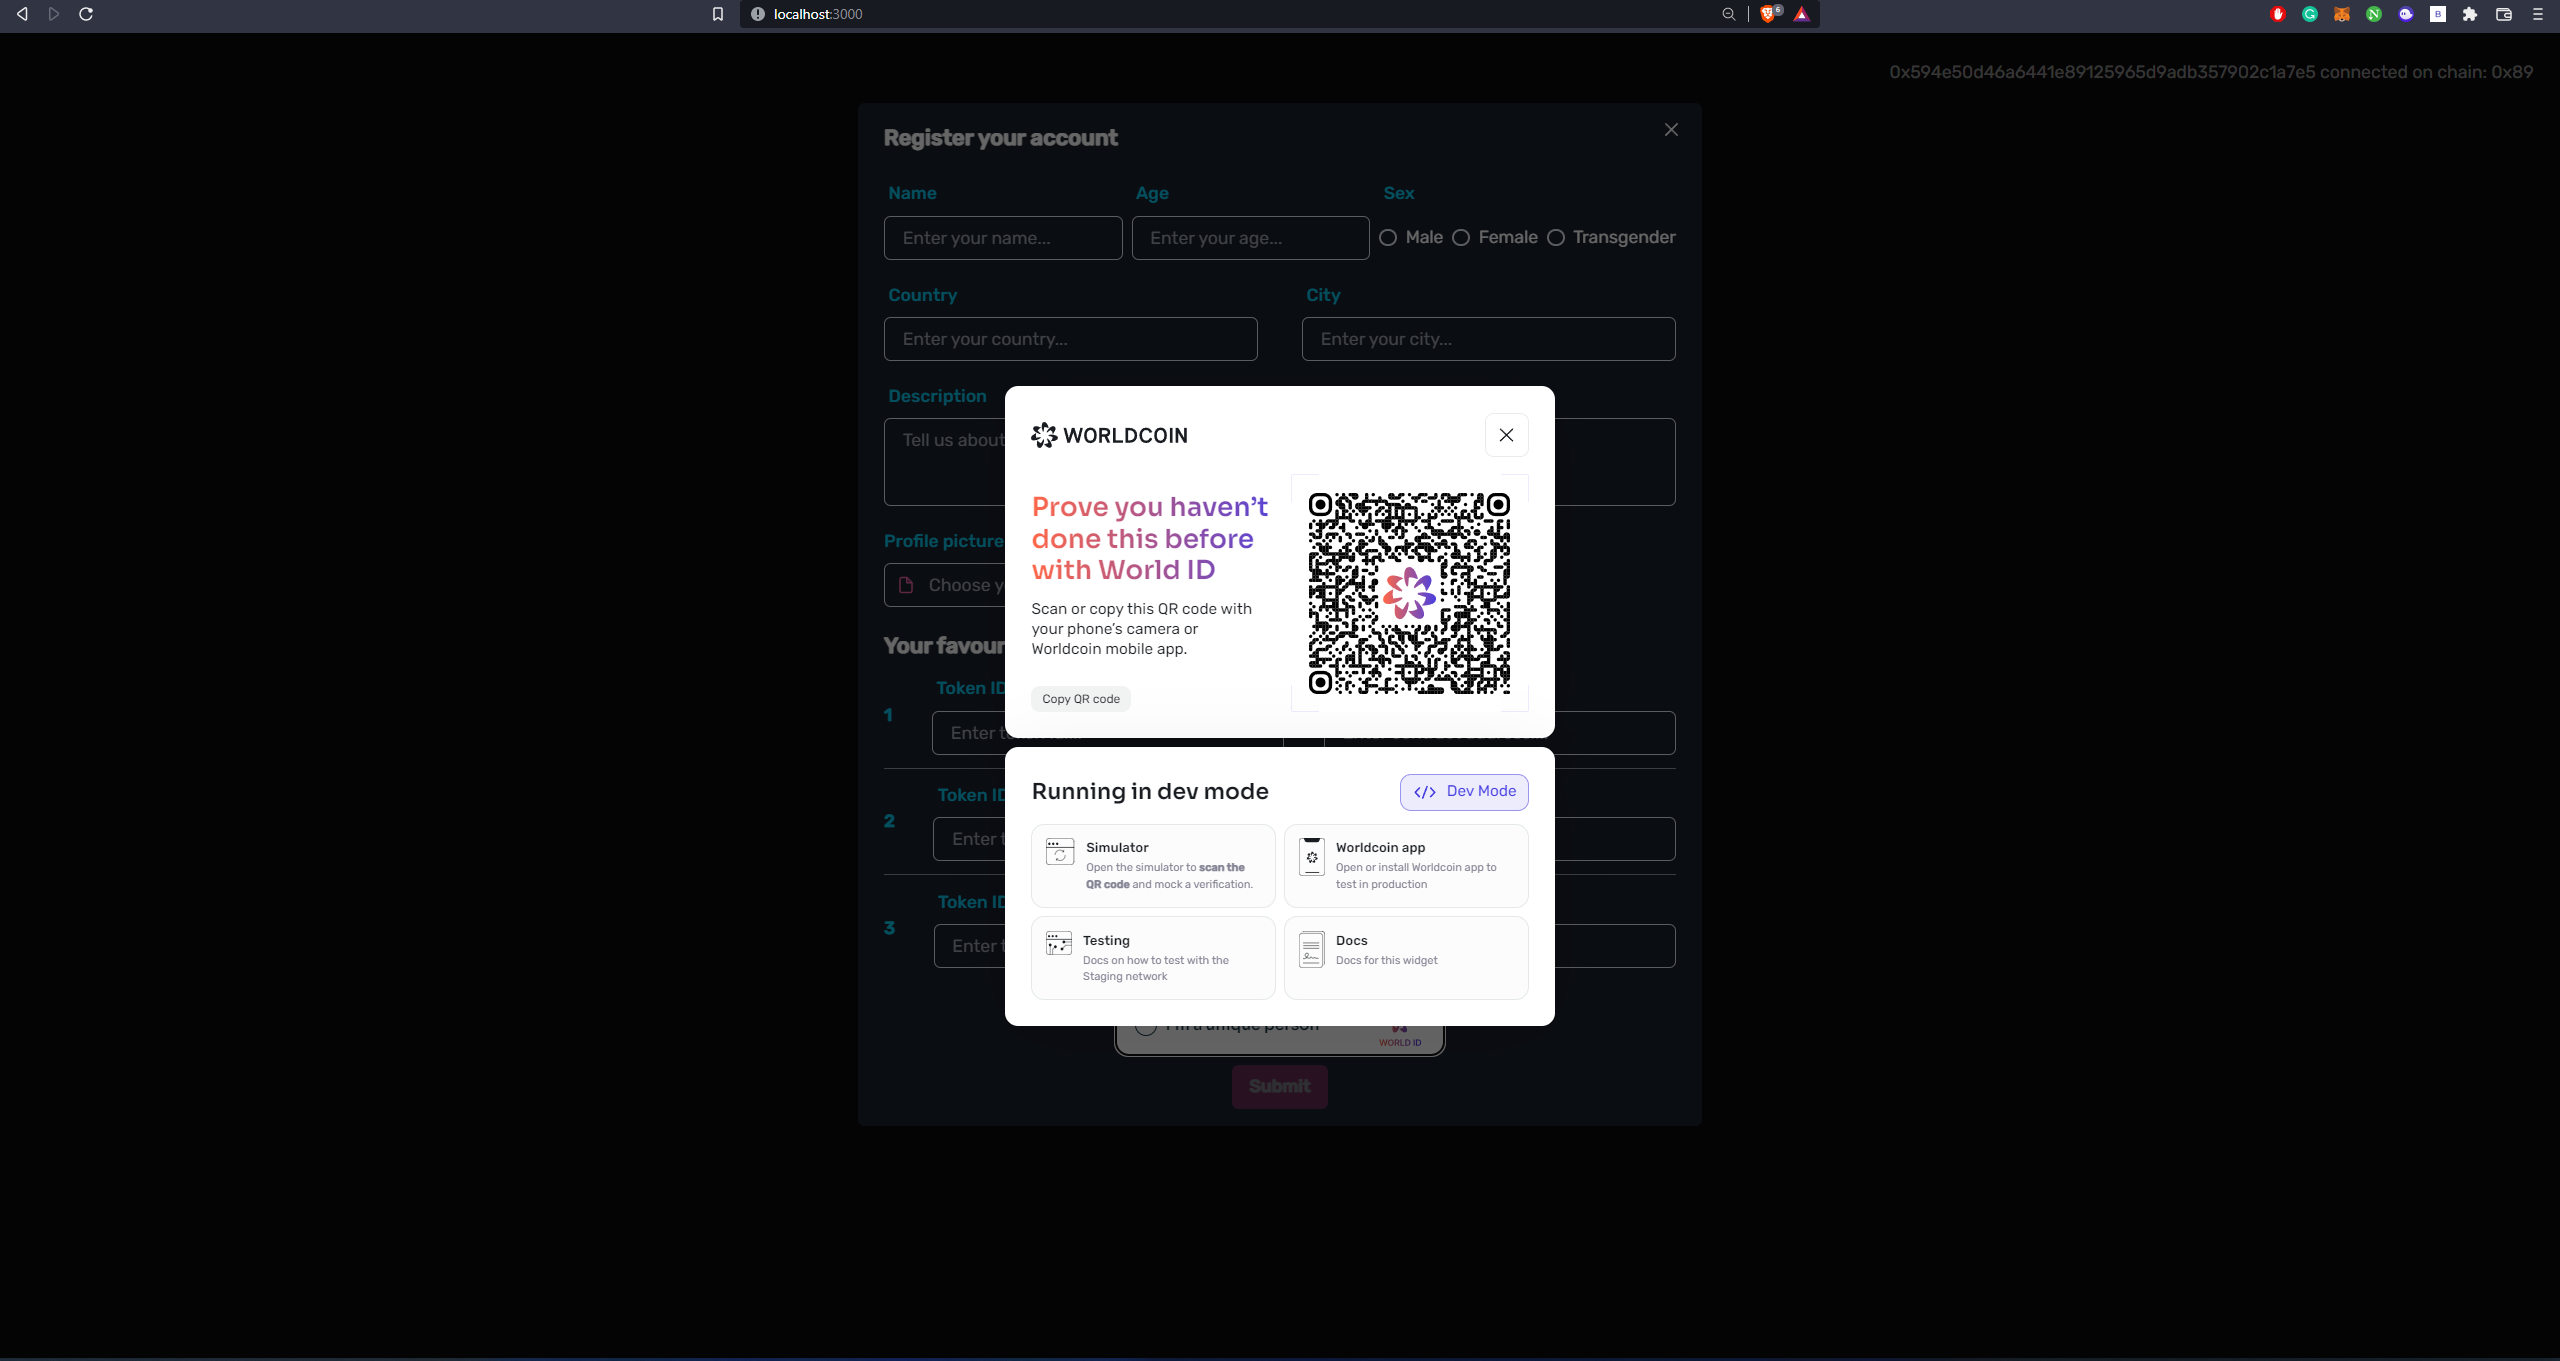Close the Worldcoin verification modal
Image resolution: width=2560 pixels, height=1361 pixels.
(1505, 435)
